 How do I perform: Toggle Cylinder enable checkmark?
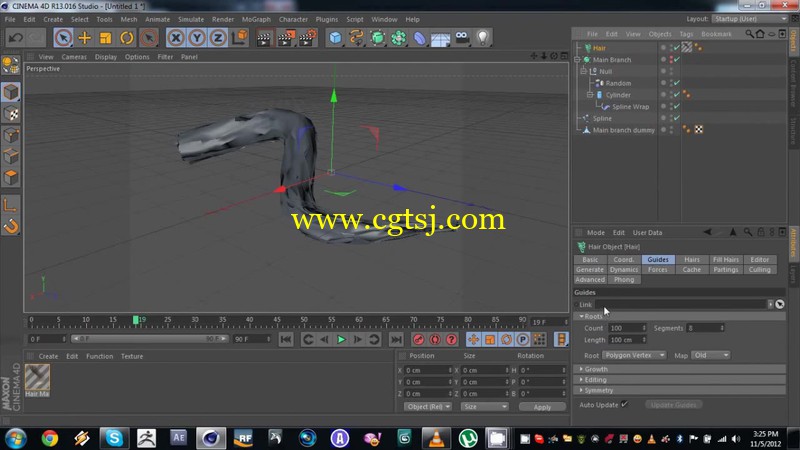point(677,95)
